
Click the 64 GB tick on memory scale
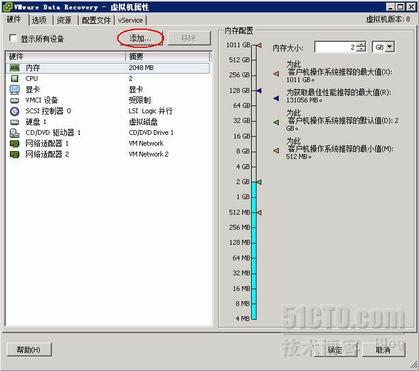click(253, 106)
